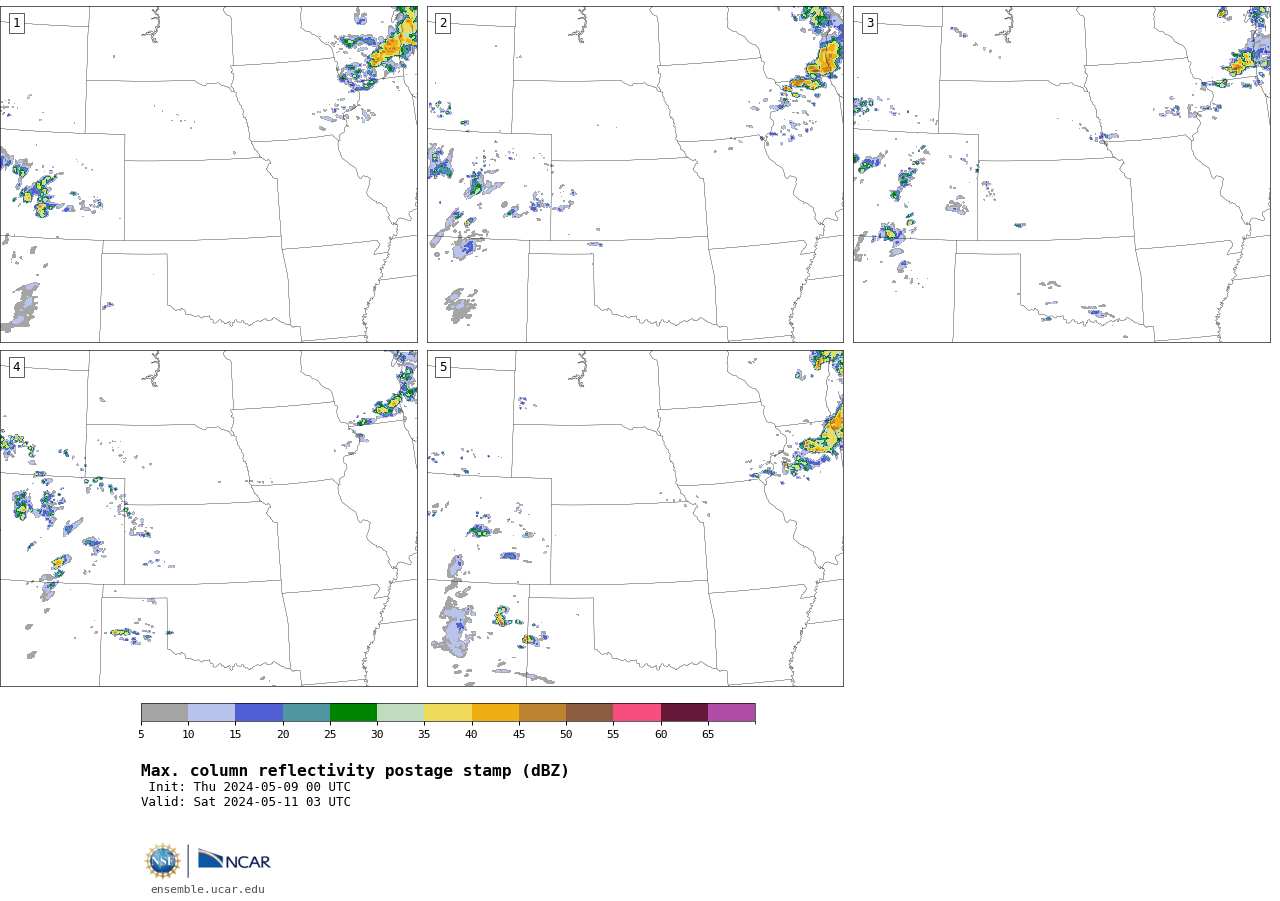The width and height of the screenshot is (1280, 901).
Task: Click the colorbar tick label 50
Action: pyautogui.click(x=566, y=735)
